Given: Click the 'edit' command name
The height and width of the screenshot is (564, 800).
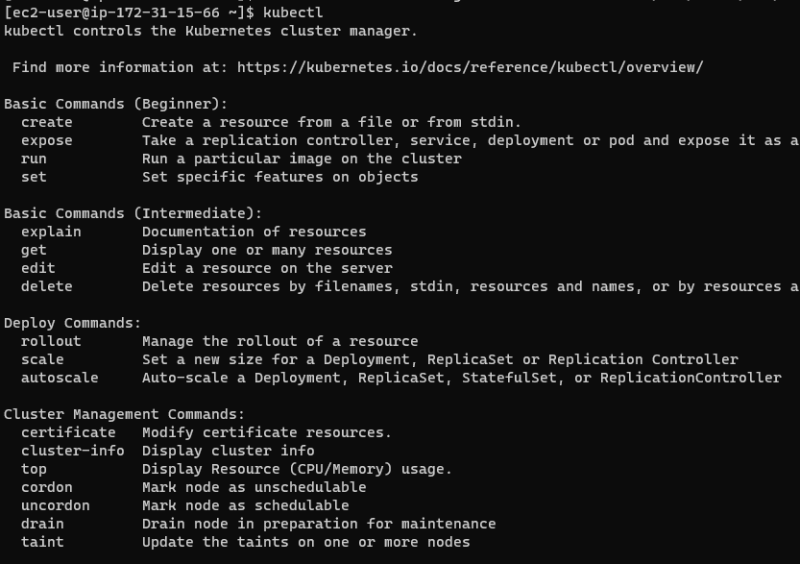Looking at the screenshot, I should click(x=38, y=268).
